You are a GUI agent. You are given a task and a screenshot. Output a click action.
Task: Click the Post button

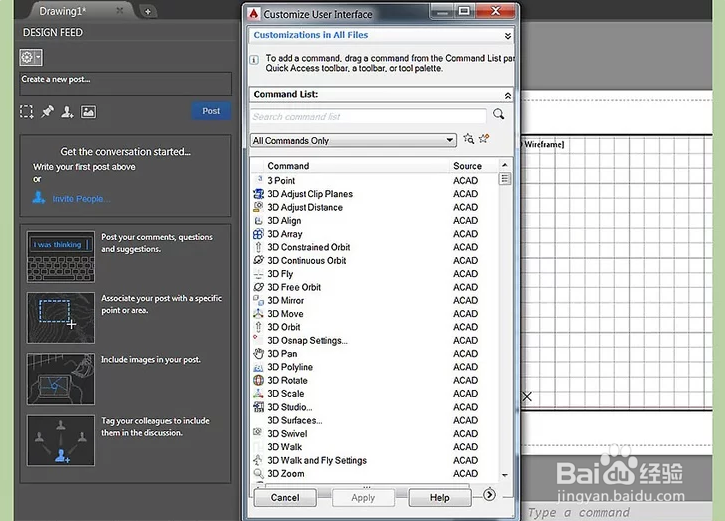coord(211,111)
